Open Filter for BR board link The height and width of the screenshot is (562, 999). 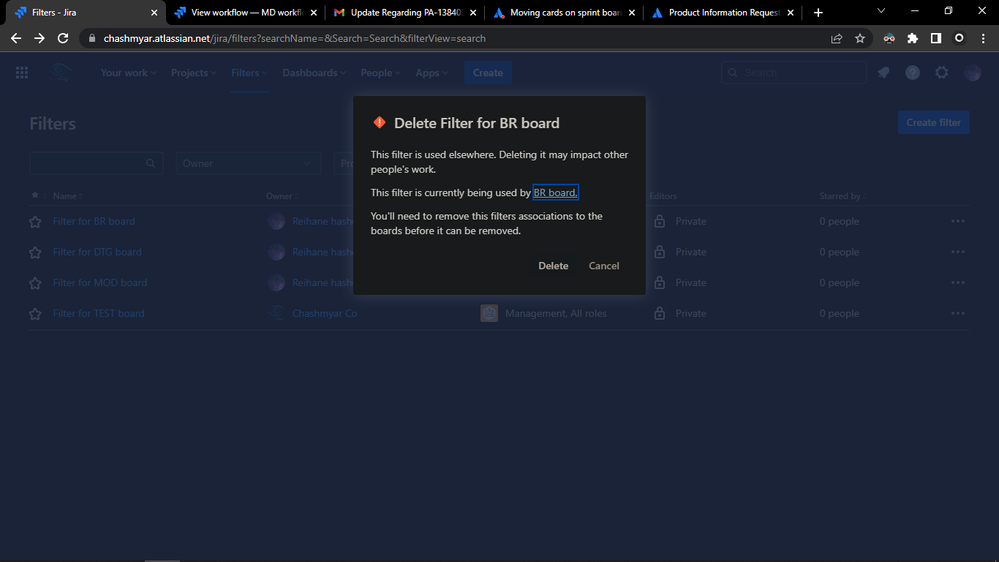click(x=94, y=221)
